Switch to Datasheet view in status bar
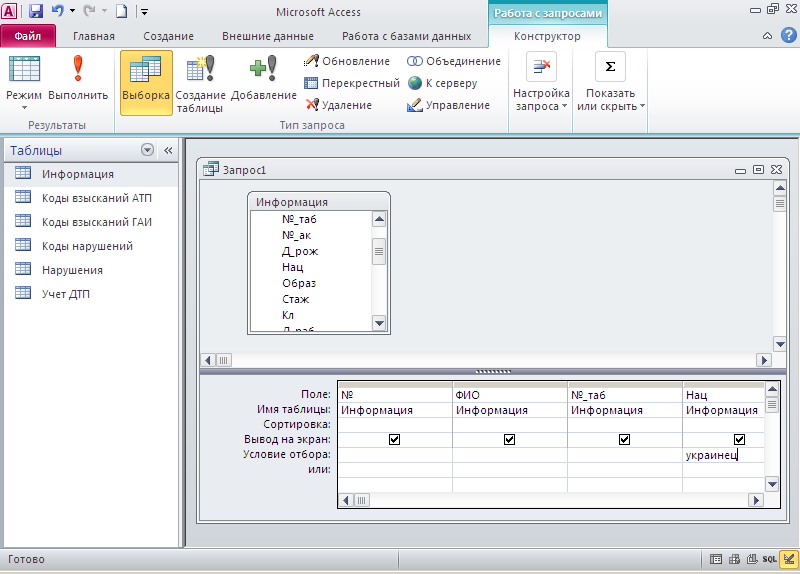Image resolution: width=800 pixels, height=574 pixels. [716, 559]
